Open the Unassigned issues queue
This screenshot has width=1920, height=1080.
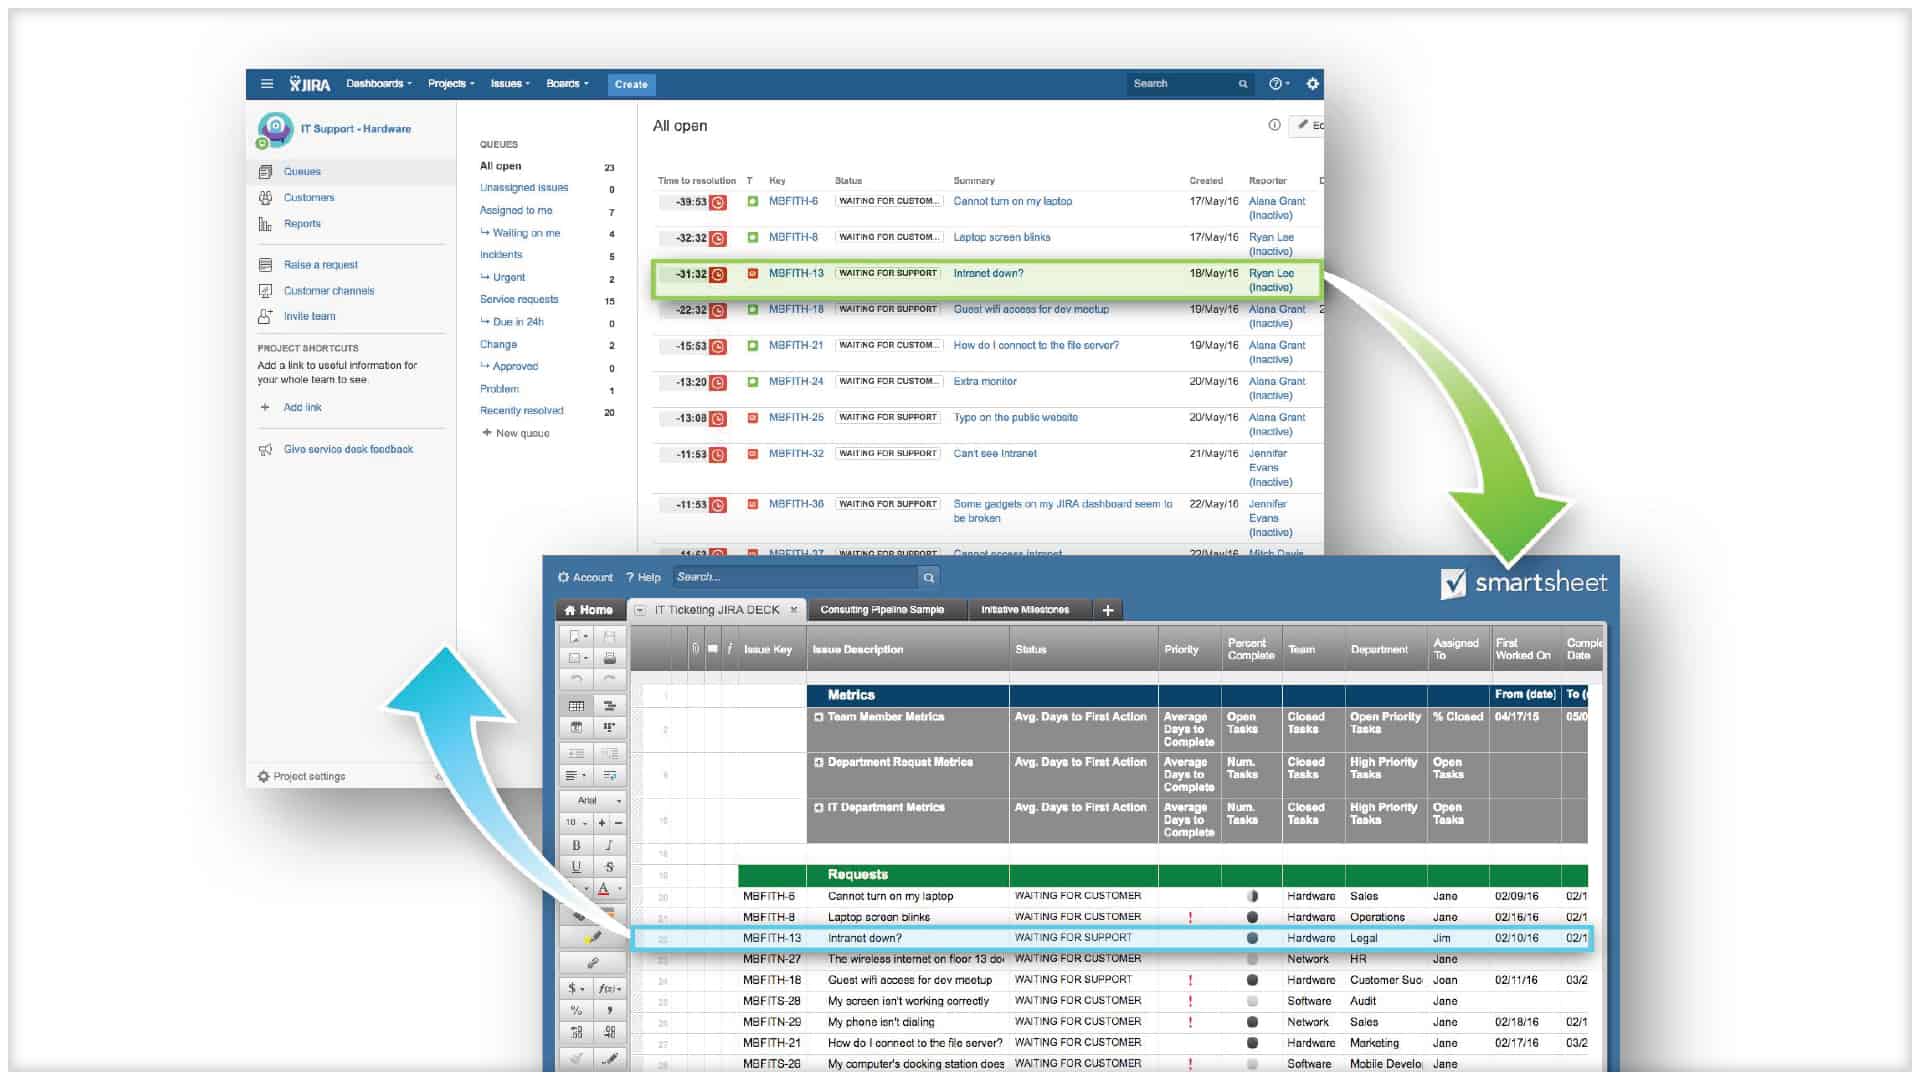click(x=524, y=188)
